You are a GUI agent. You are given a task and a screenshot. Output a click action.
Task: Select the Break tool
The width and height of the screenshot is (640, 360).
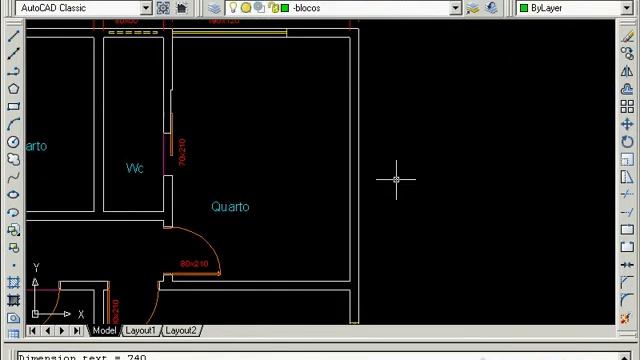coord(627,247)
